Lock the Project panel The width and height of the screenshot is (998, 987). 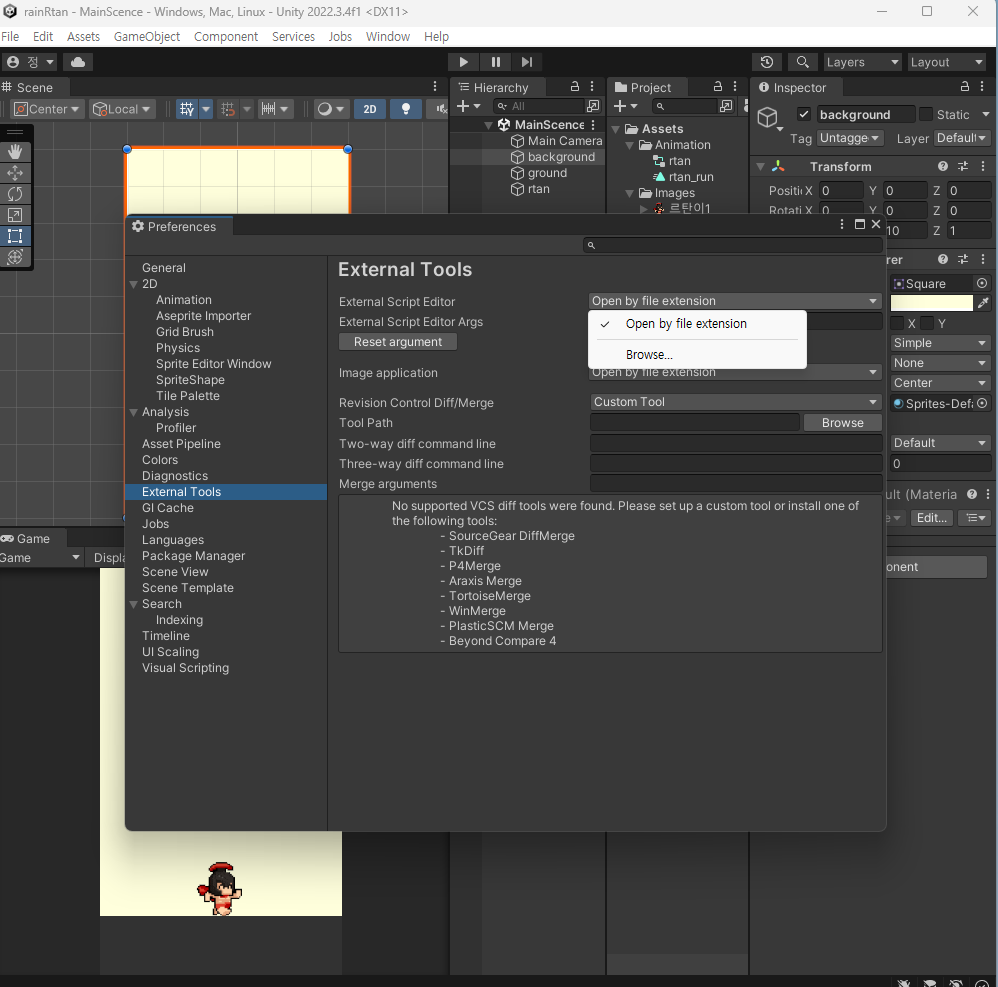(718, 86)
